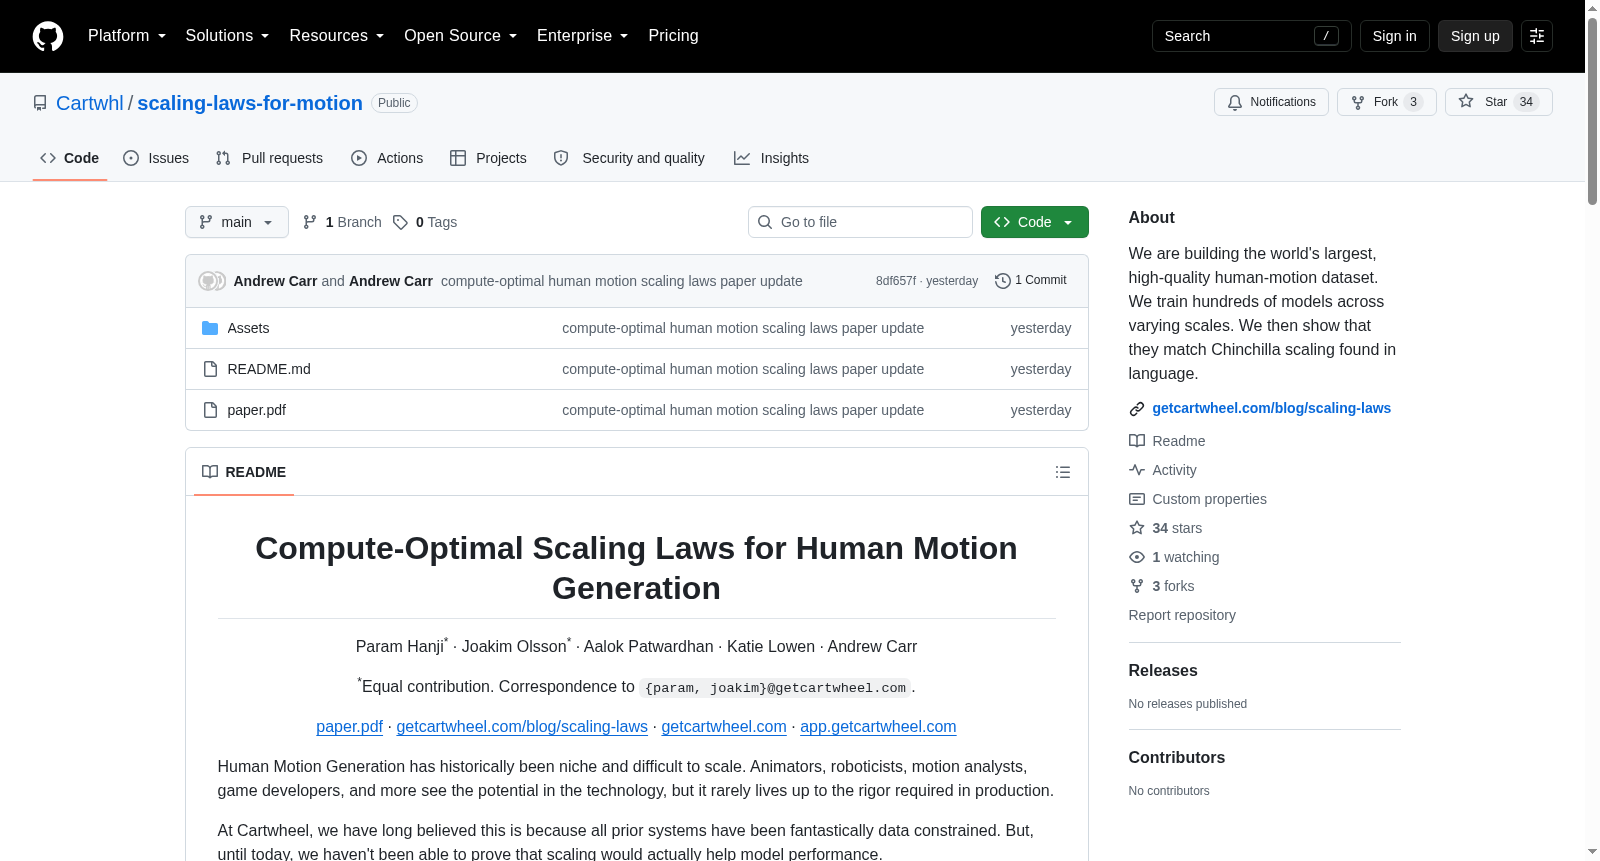Click the commit history clock icon
Viewport: 1600px width, 861px height.
(x=1003, y=281)
